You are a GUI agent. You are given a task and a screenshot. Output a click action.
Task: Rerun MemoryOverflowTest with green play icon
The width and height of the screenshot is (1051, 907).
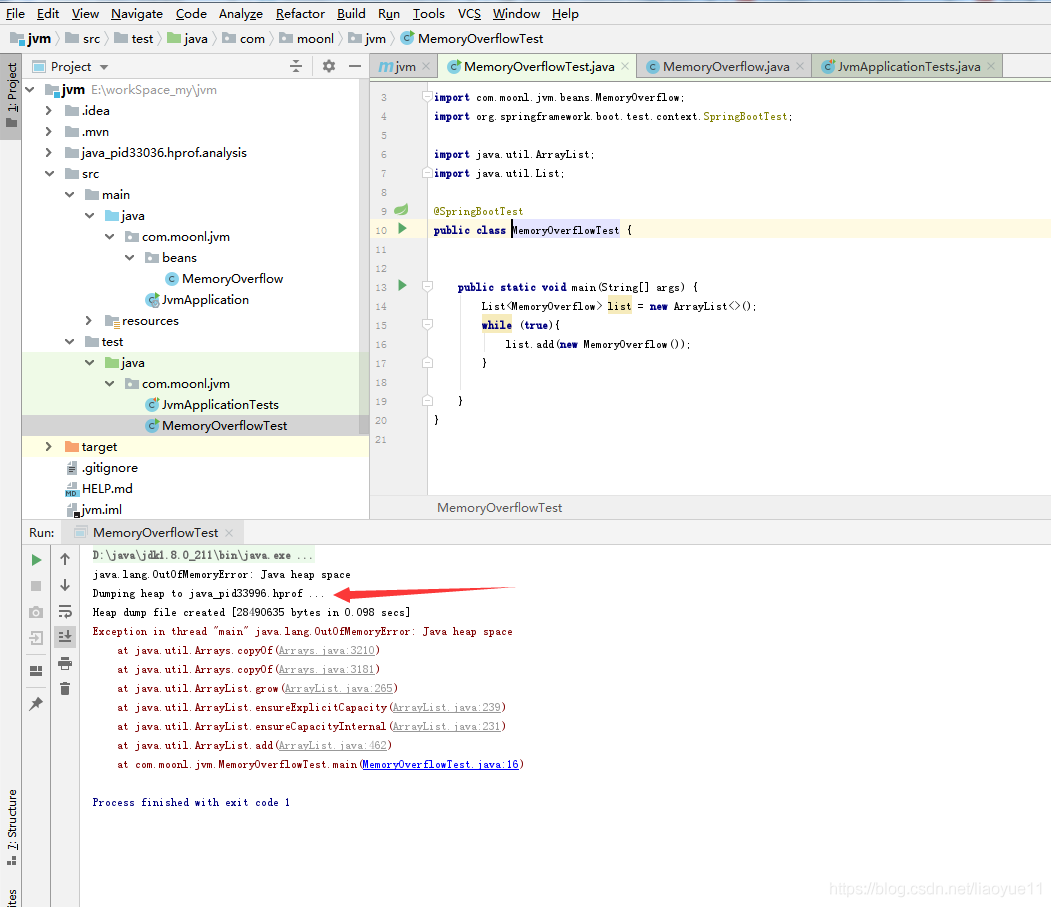coord(36,560)
